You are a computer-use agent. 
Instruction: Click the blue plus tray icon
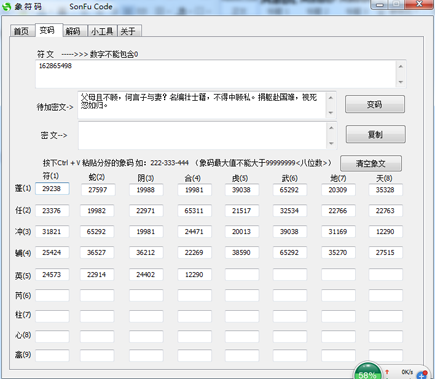[422, 375]
